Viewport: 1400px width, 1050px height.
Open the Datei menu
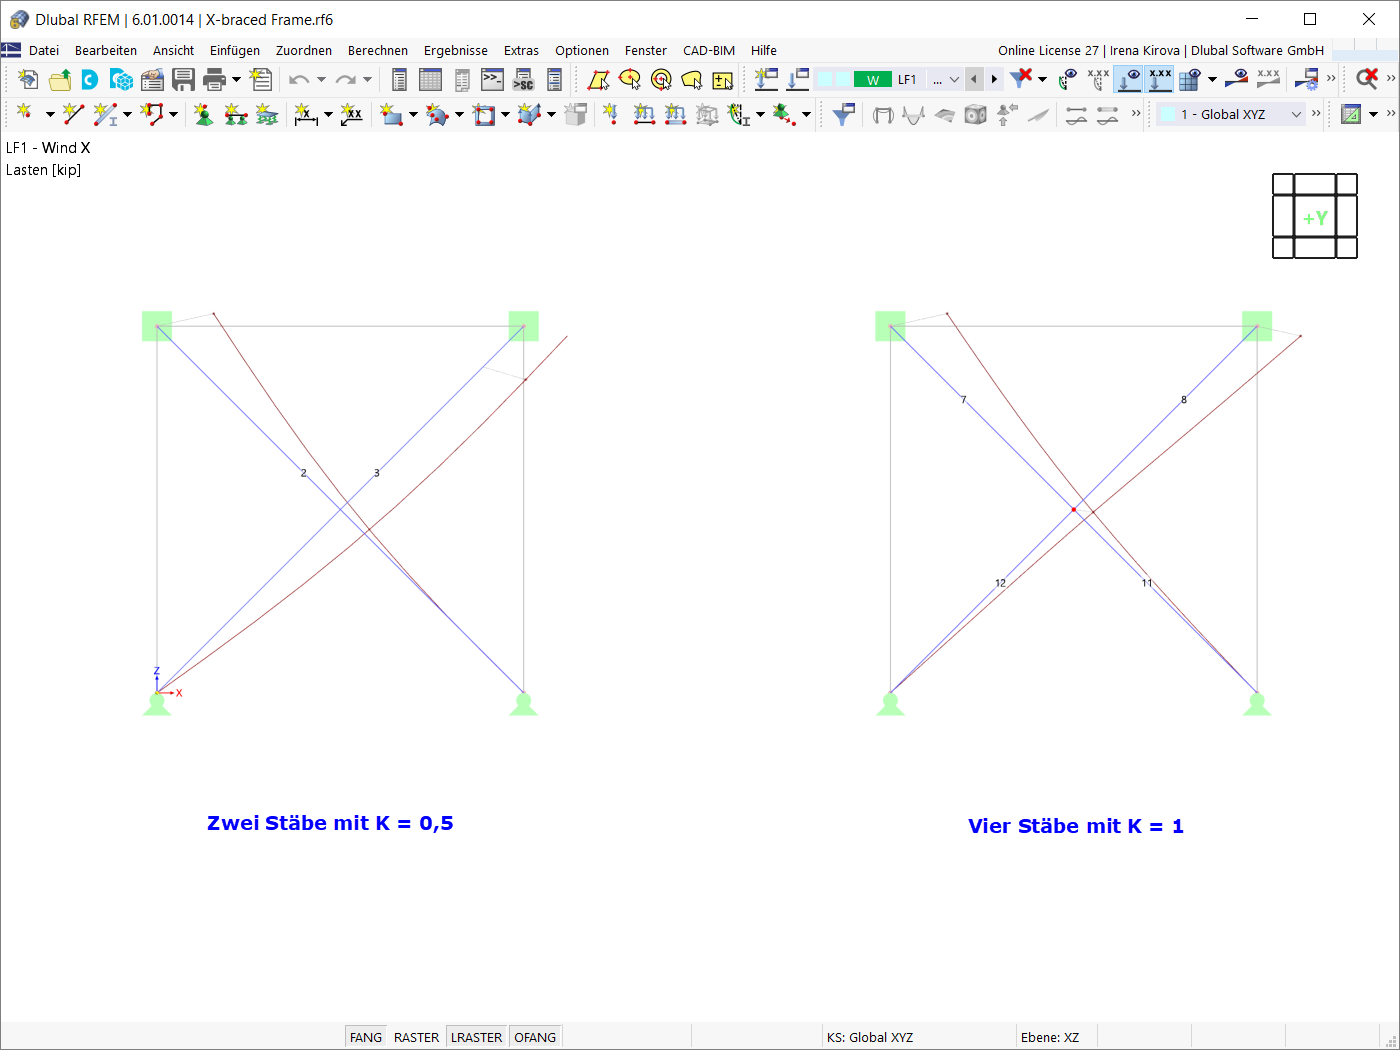click(44, 50)
